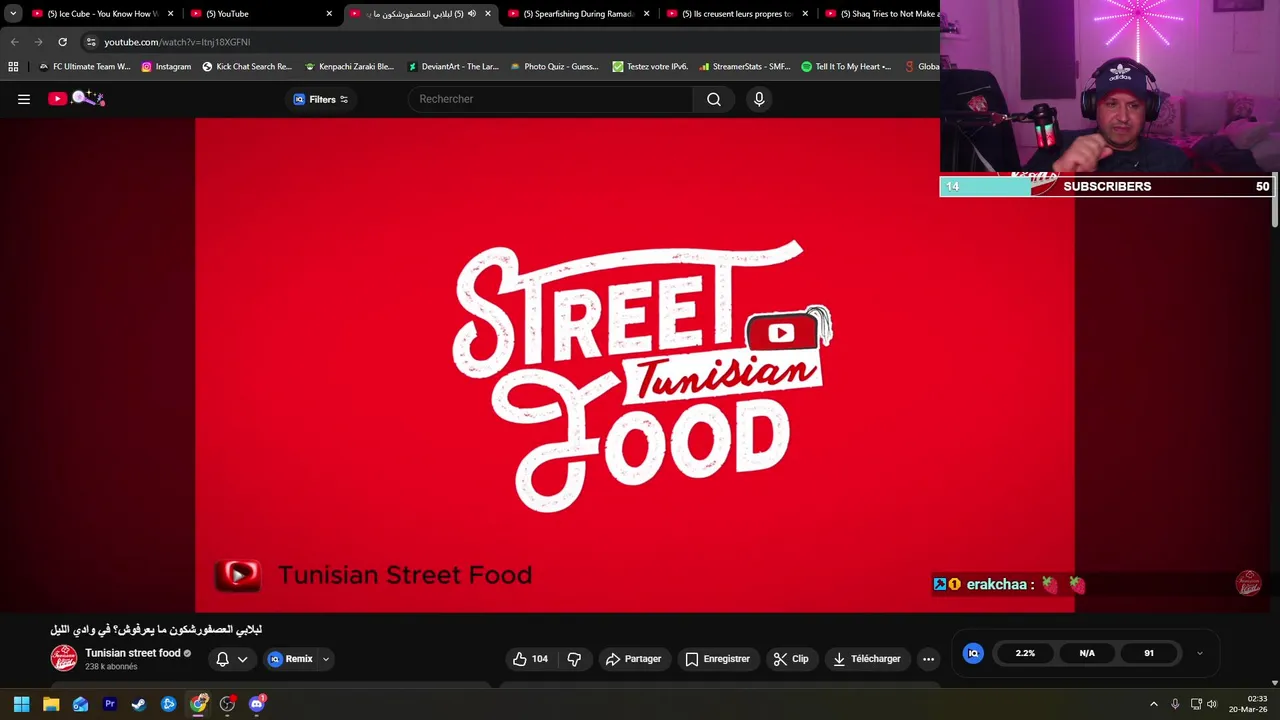The width and height of the screenshot is (1280, 720).
Task: Close the currently playing Arabic video tab
Action: click(x=488, y=14)
